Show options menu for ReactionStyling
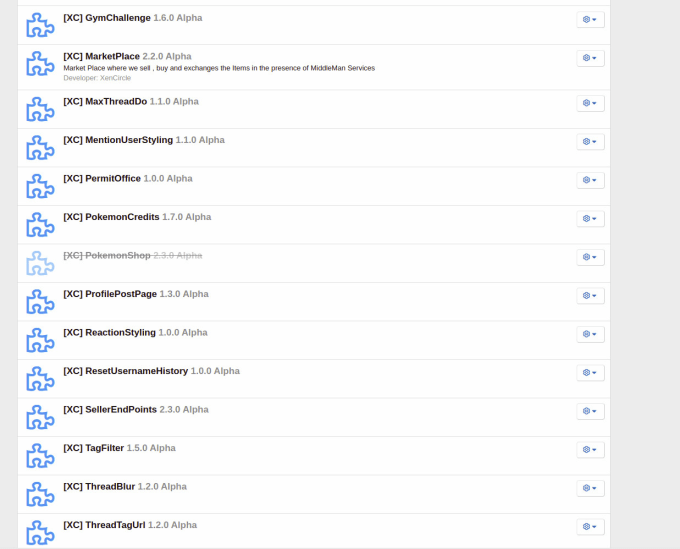The width and height of the screenshot is (680, 549). coord(590,334)
